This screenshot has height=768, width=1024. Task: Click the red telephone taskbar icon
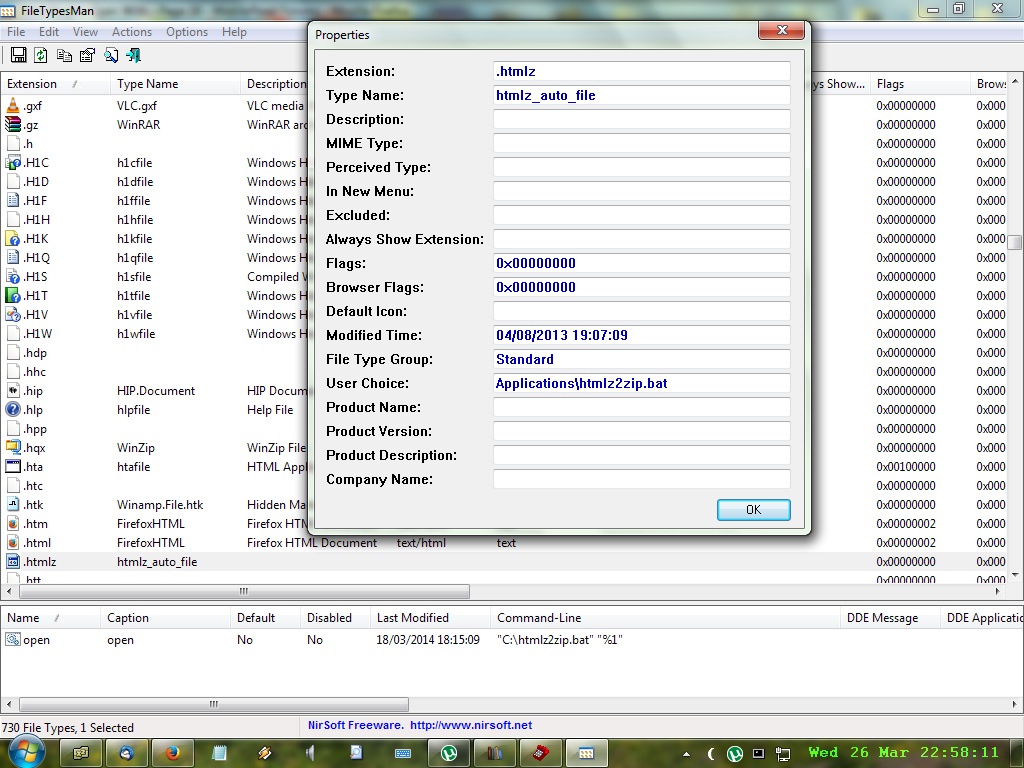[x=540, y=753]
